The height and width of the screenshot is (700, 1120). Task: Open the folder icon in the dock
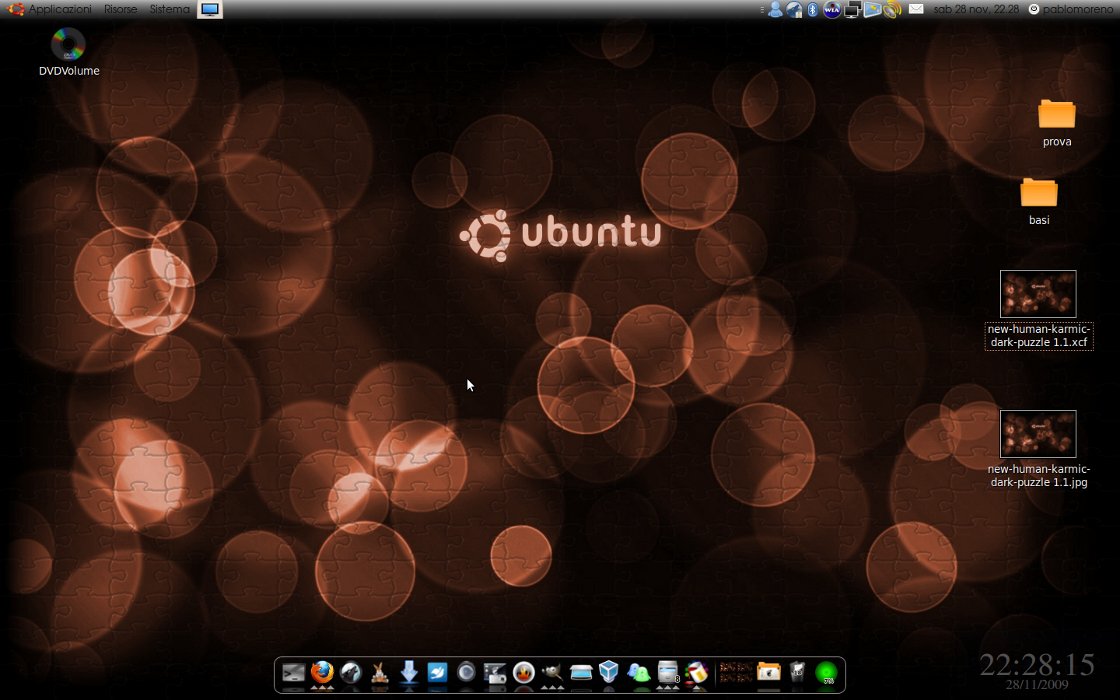pos(769,673)
